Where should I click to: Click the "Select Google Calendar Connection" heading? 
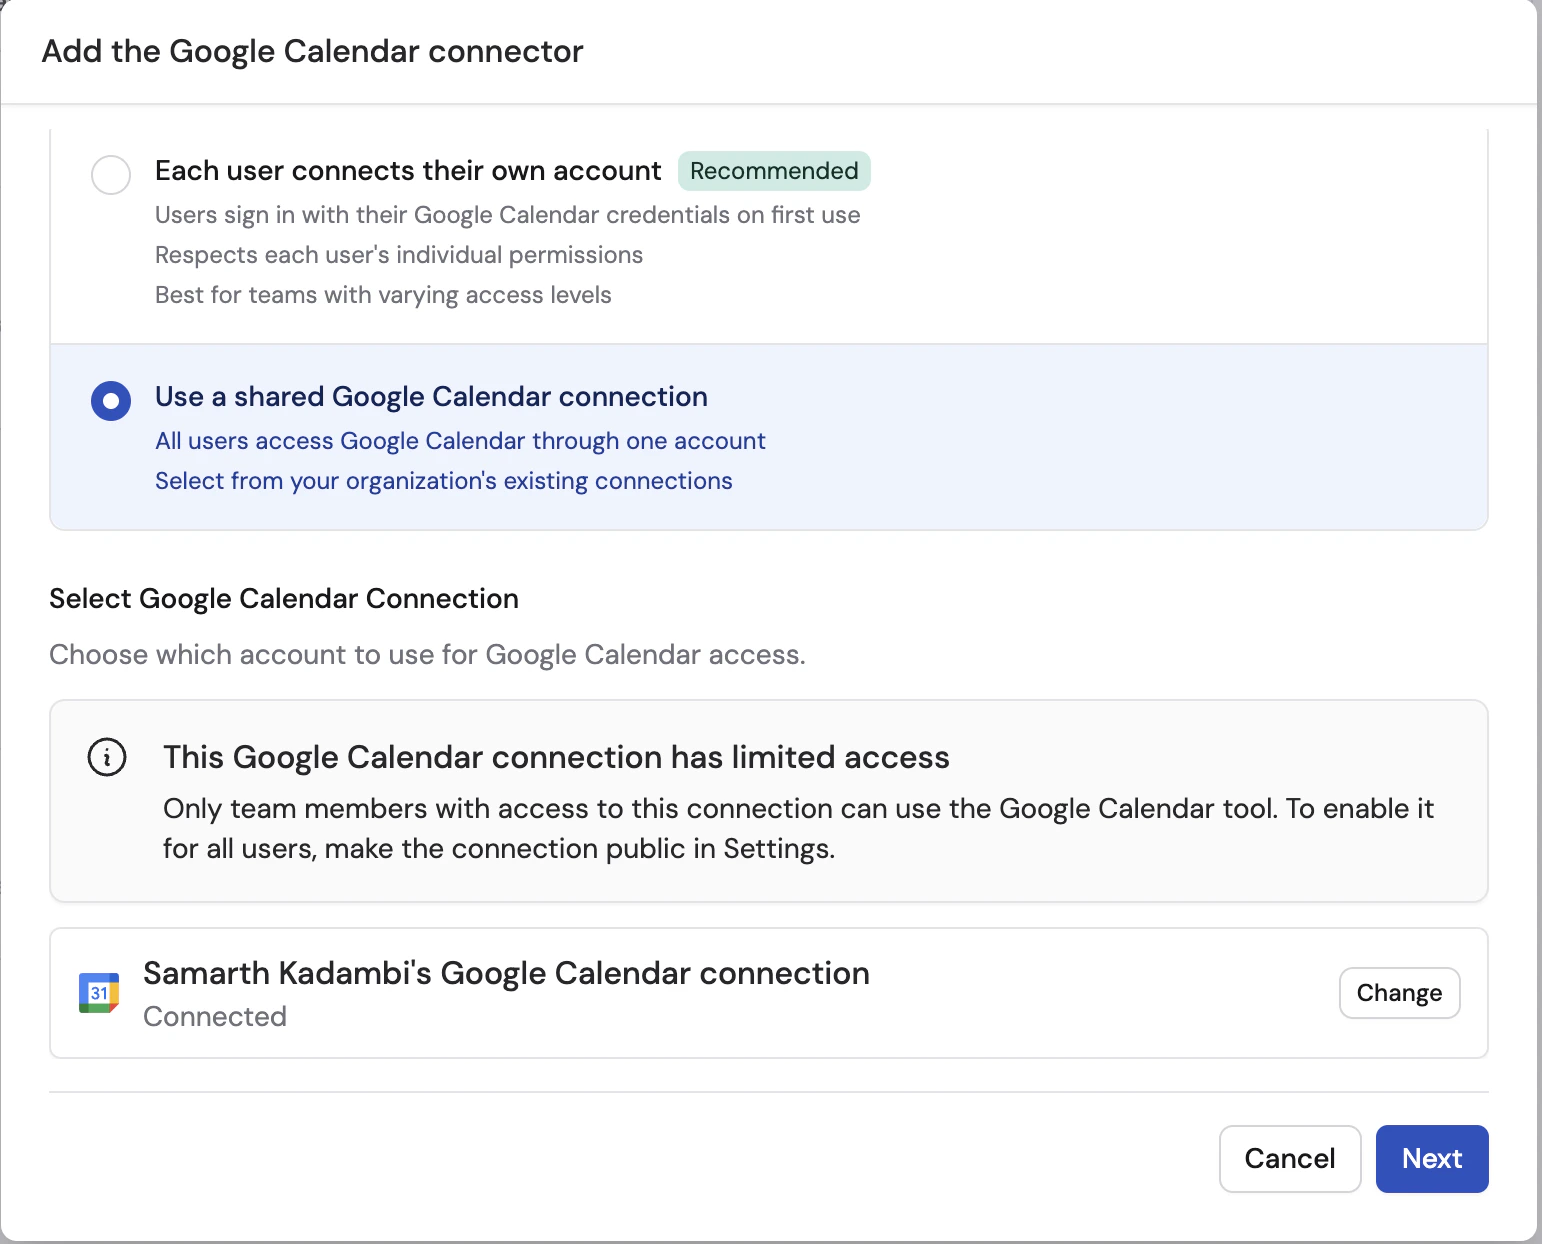tap(284, 598)
